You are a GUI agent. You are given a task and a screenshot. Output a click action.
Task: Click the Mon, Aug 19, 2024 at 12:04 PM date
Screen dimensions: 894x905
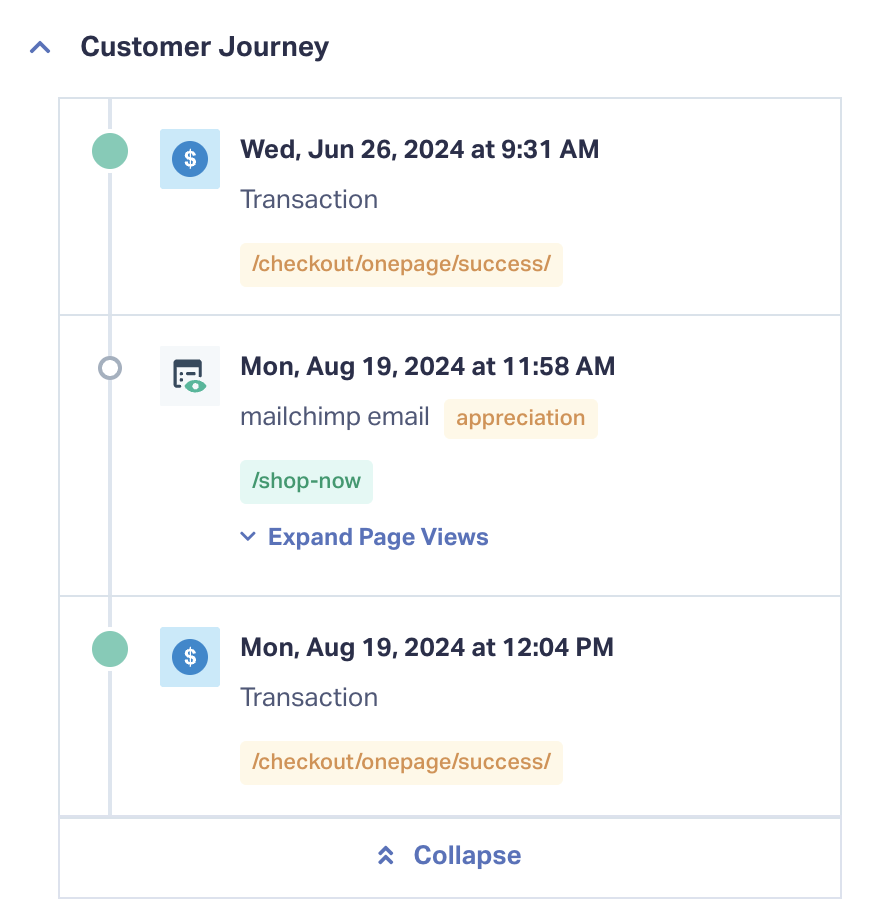click(x=427, y=648)
